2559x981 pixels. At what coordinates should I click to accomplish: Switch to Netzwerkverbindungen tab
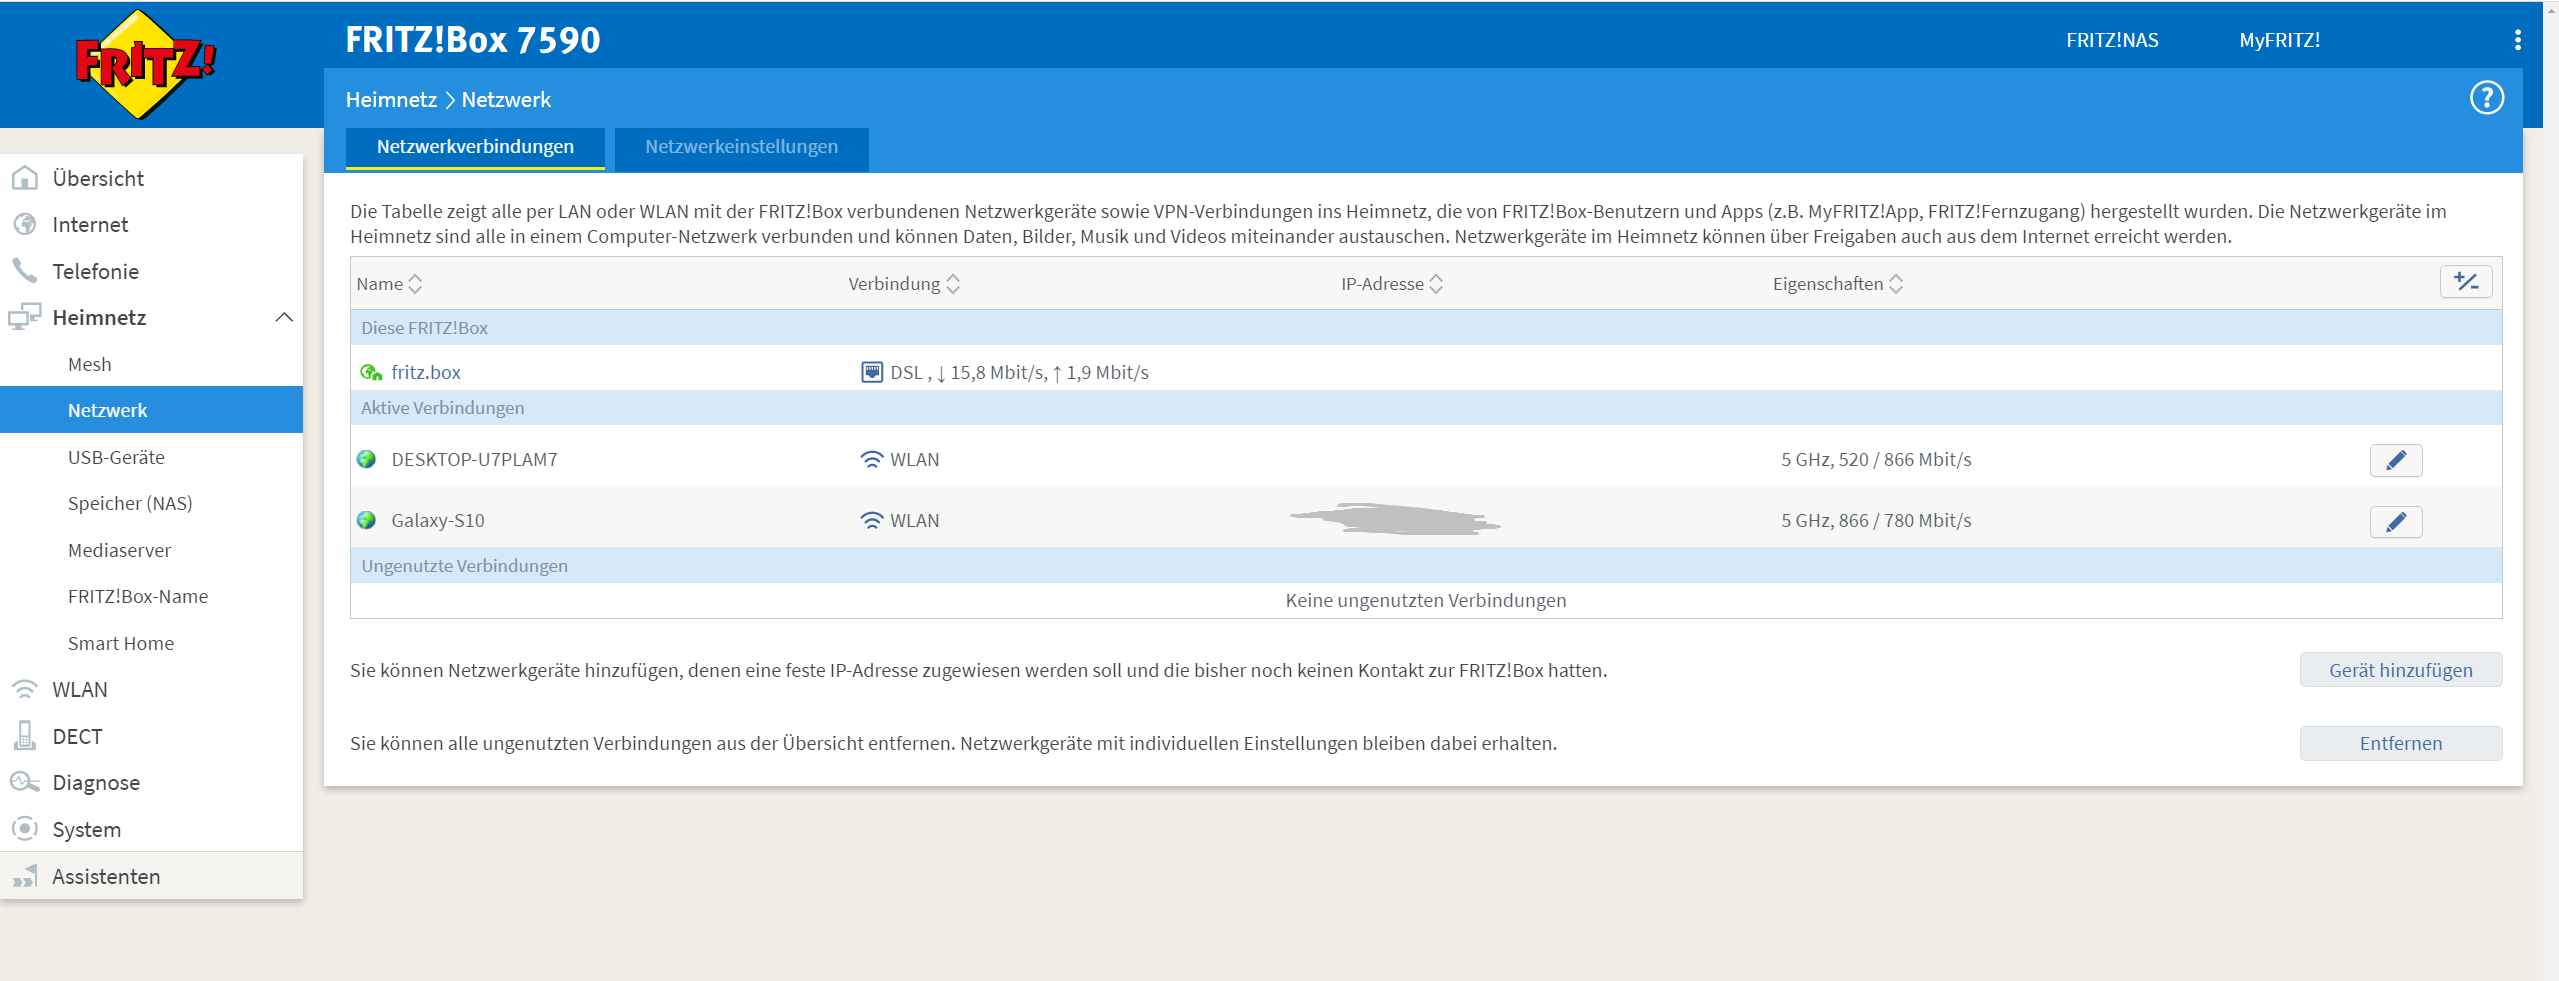(x=475, y=147)
